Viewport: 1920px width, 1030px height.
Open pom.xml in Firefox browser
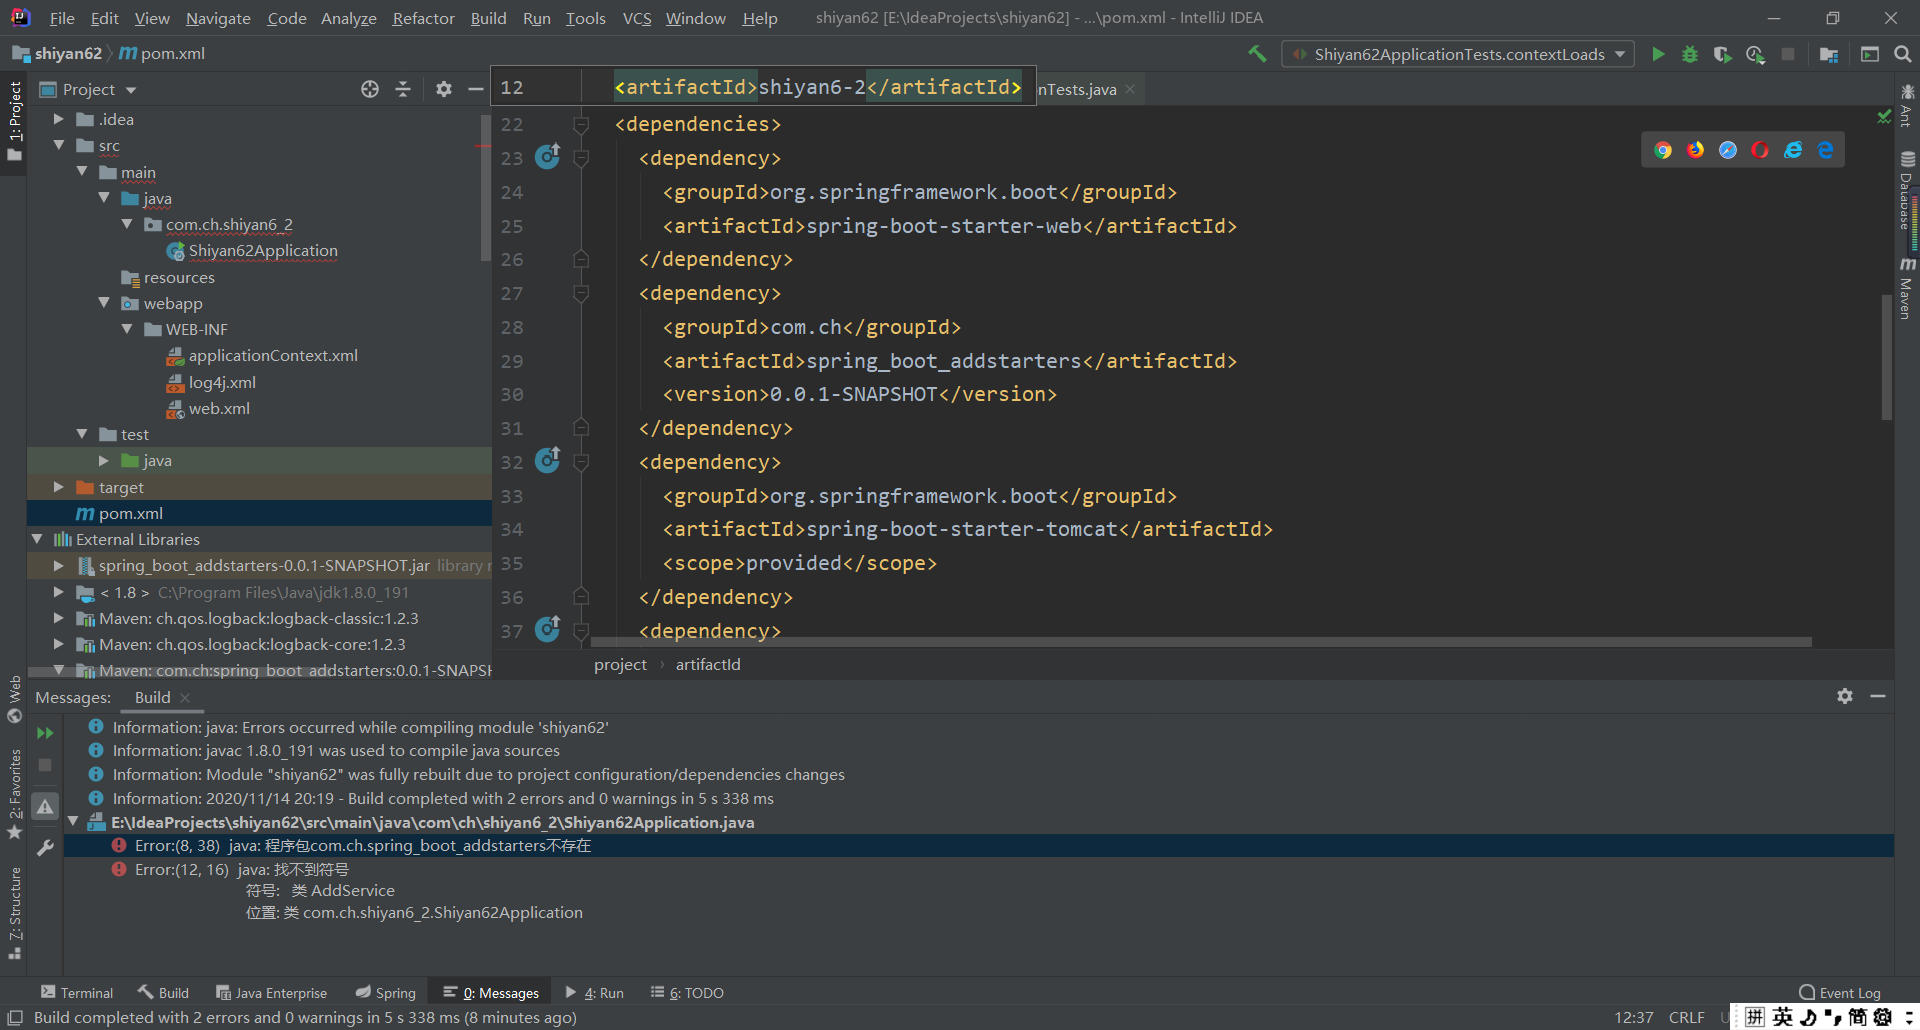pos(1695,150)
